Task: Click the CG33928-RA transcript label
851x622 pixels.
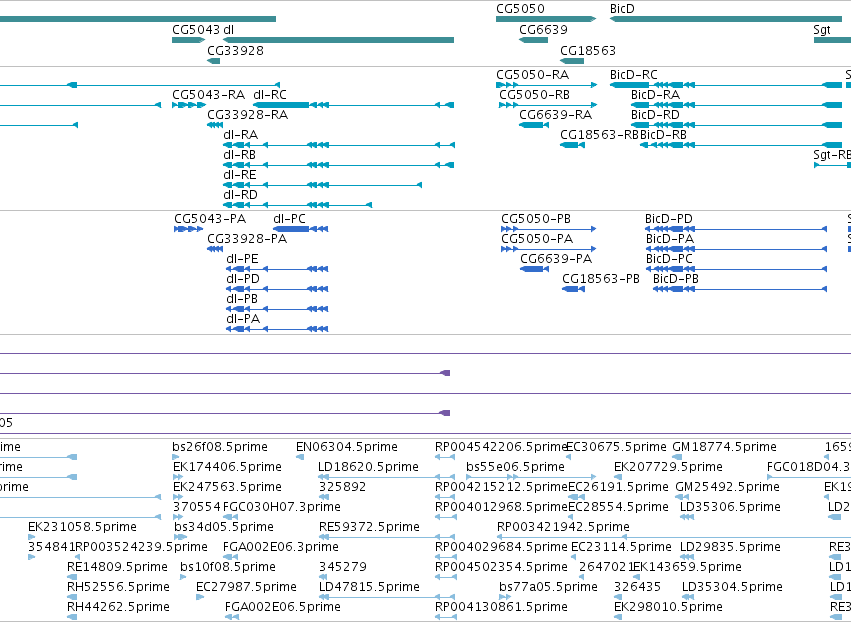Action: [247, 115]
